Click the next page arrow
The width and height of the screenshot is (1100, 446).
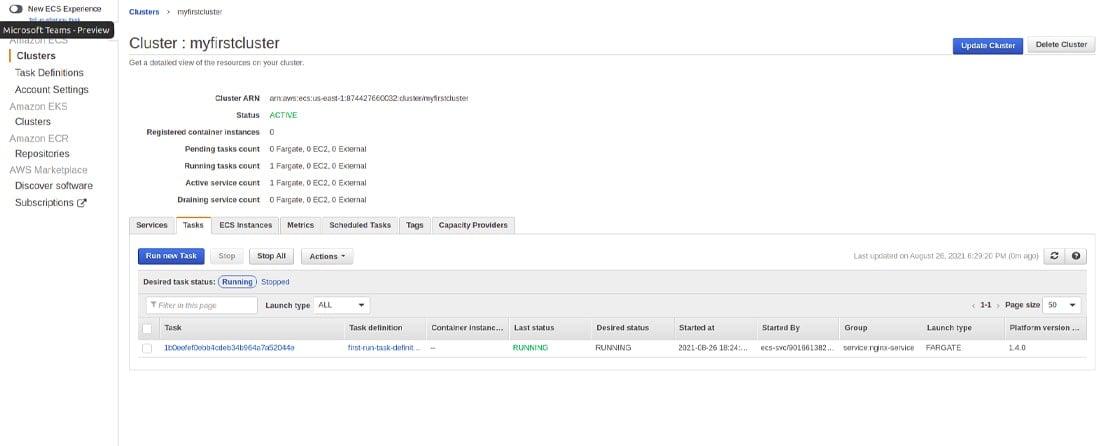point(998,306)
